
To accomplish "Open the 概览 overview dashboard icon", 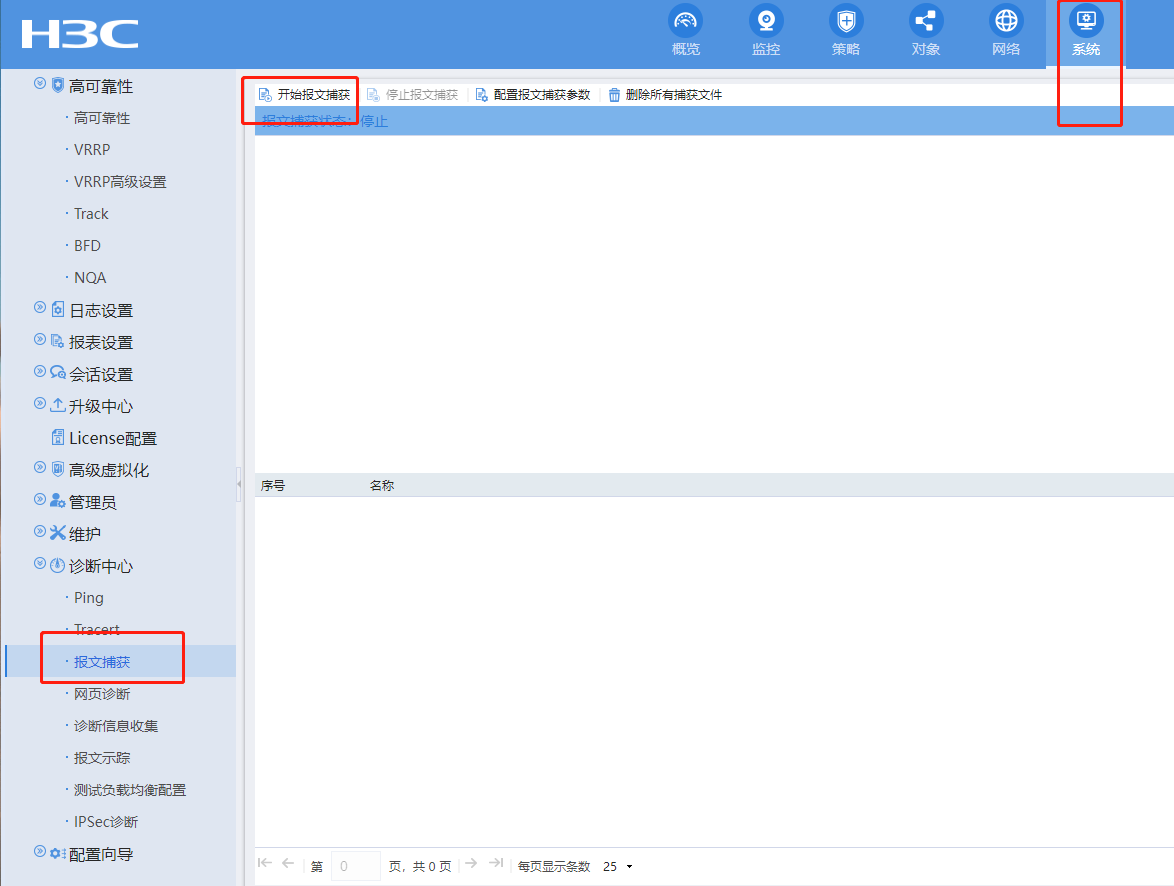I will (x=685, y=21).
